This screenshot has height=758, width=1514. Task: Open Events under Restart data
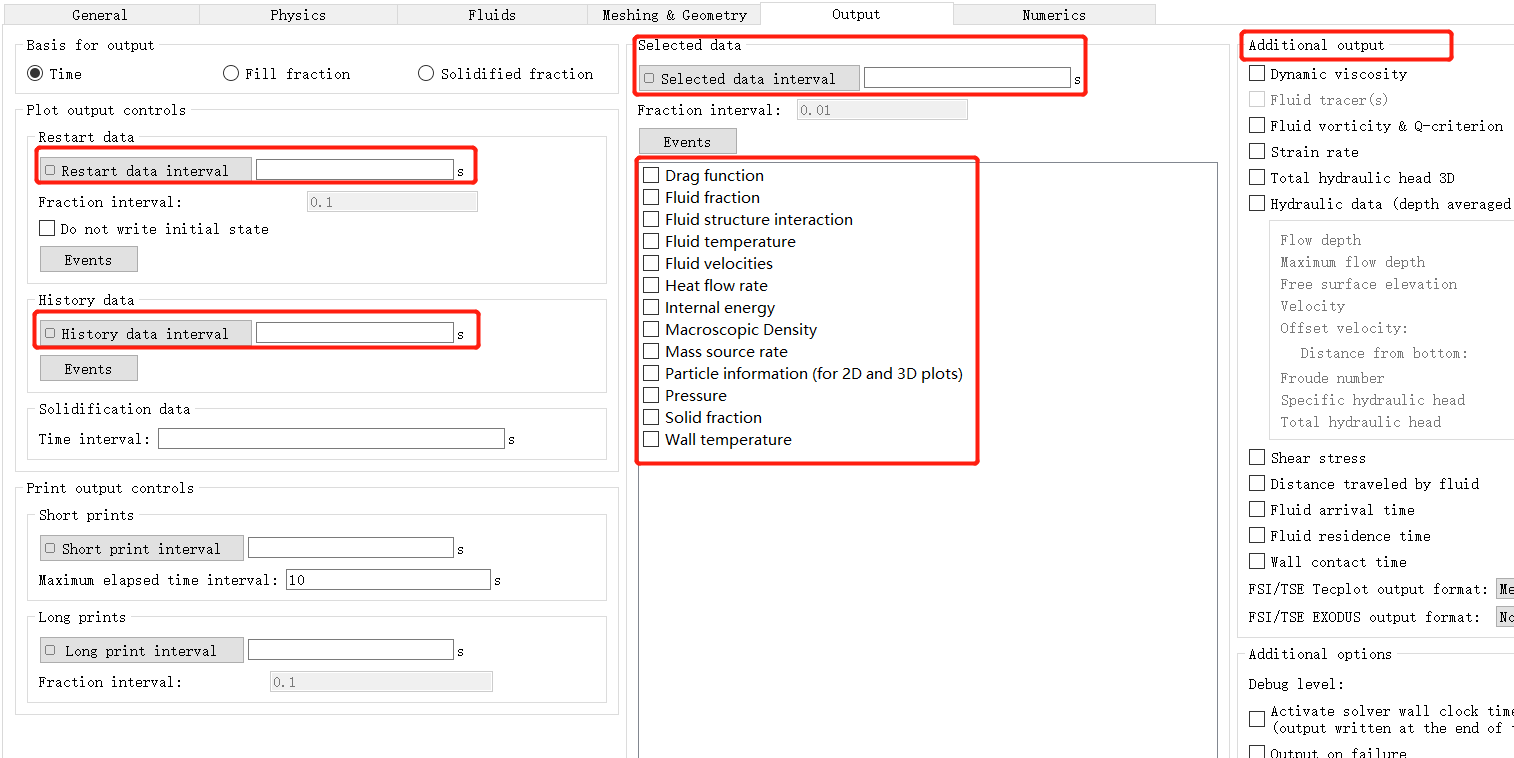(88, 260)
